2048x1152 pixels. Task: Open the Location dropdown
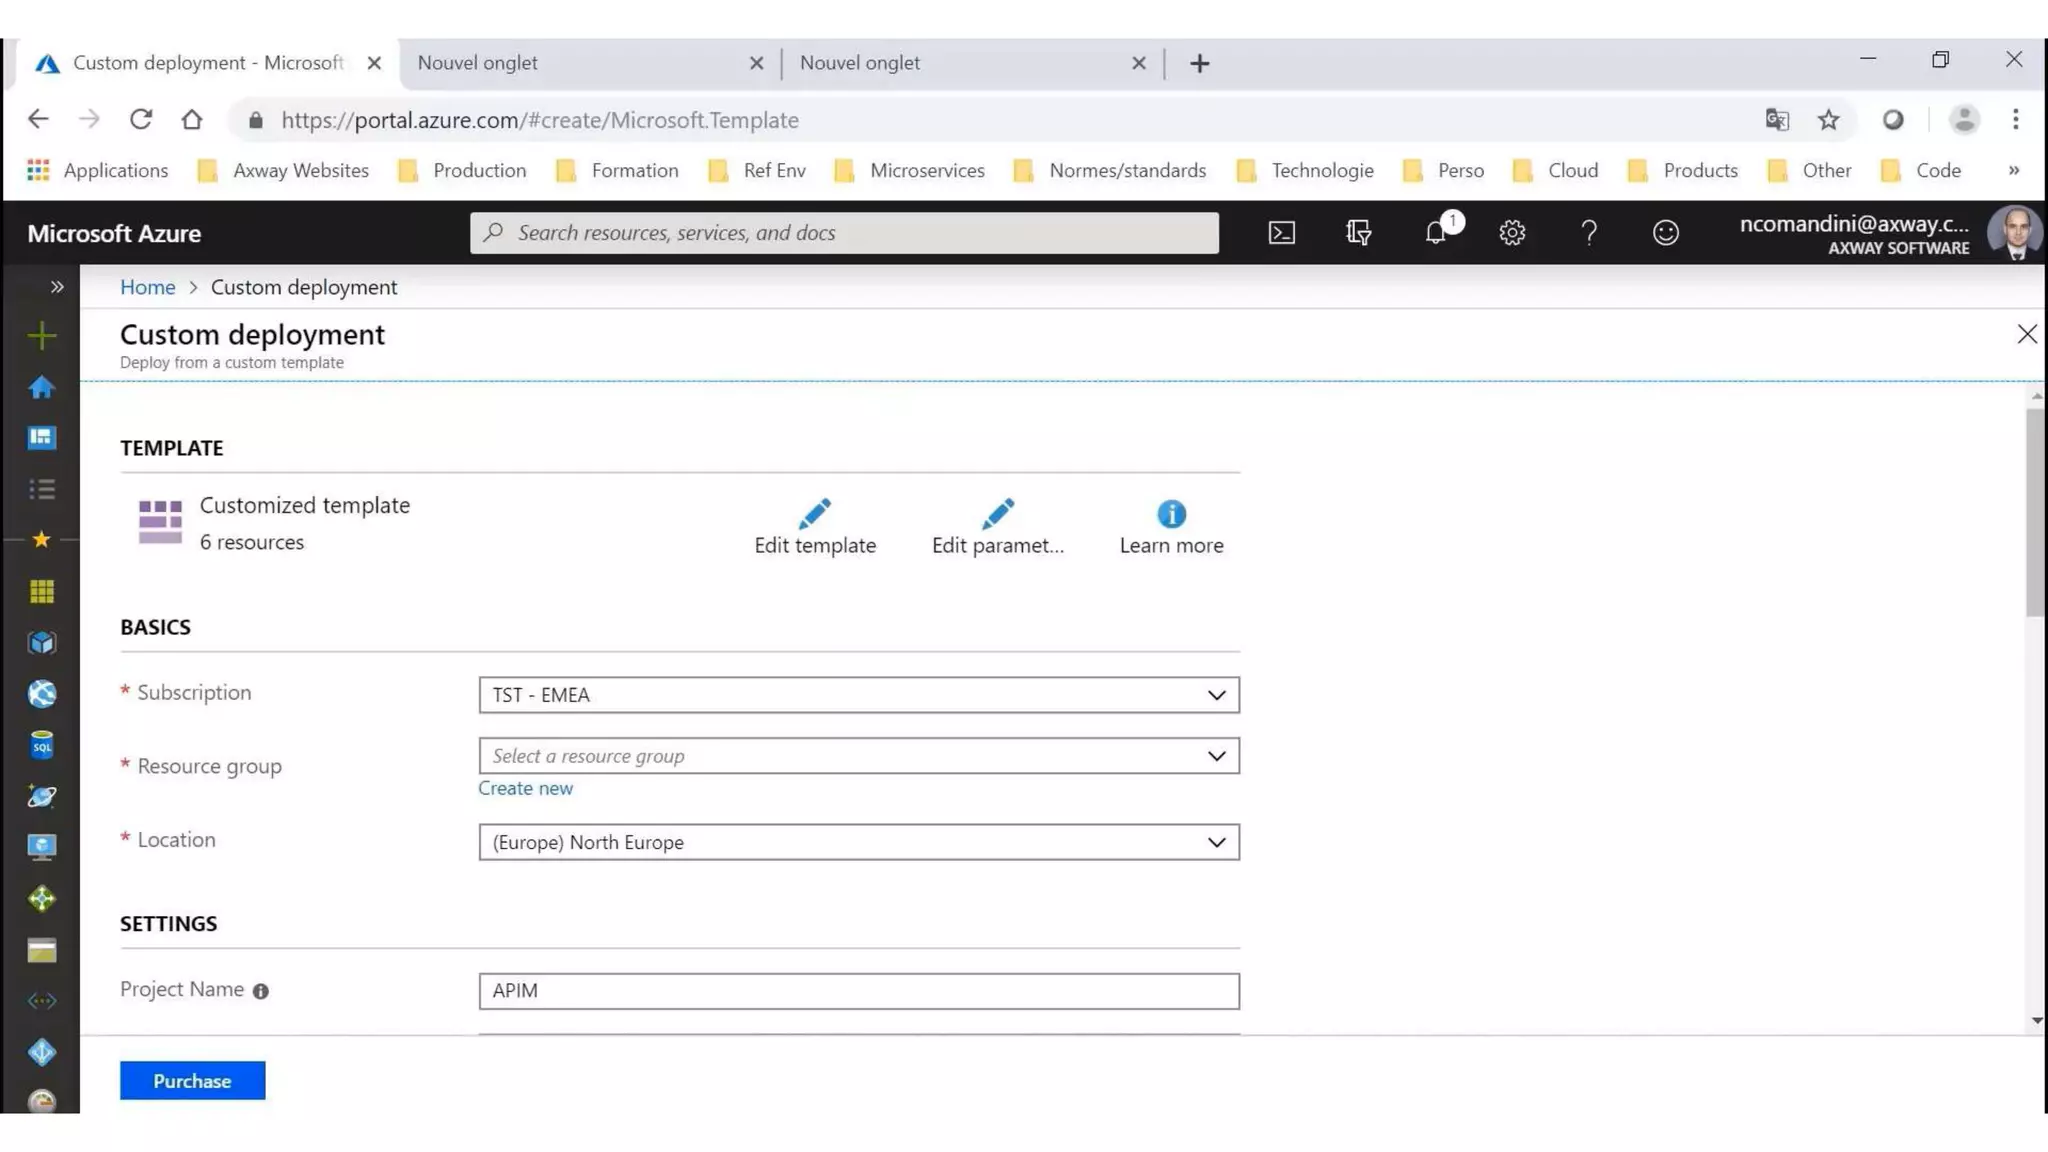pos(858,842)
